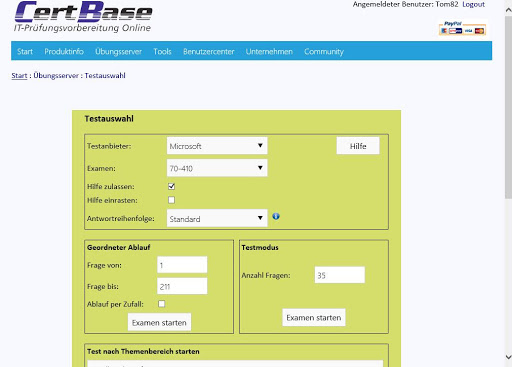Click the blue info icon beside Antwortreihenfolge

click(x=276, y=216)
